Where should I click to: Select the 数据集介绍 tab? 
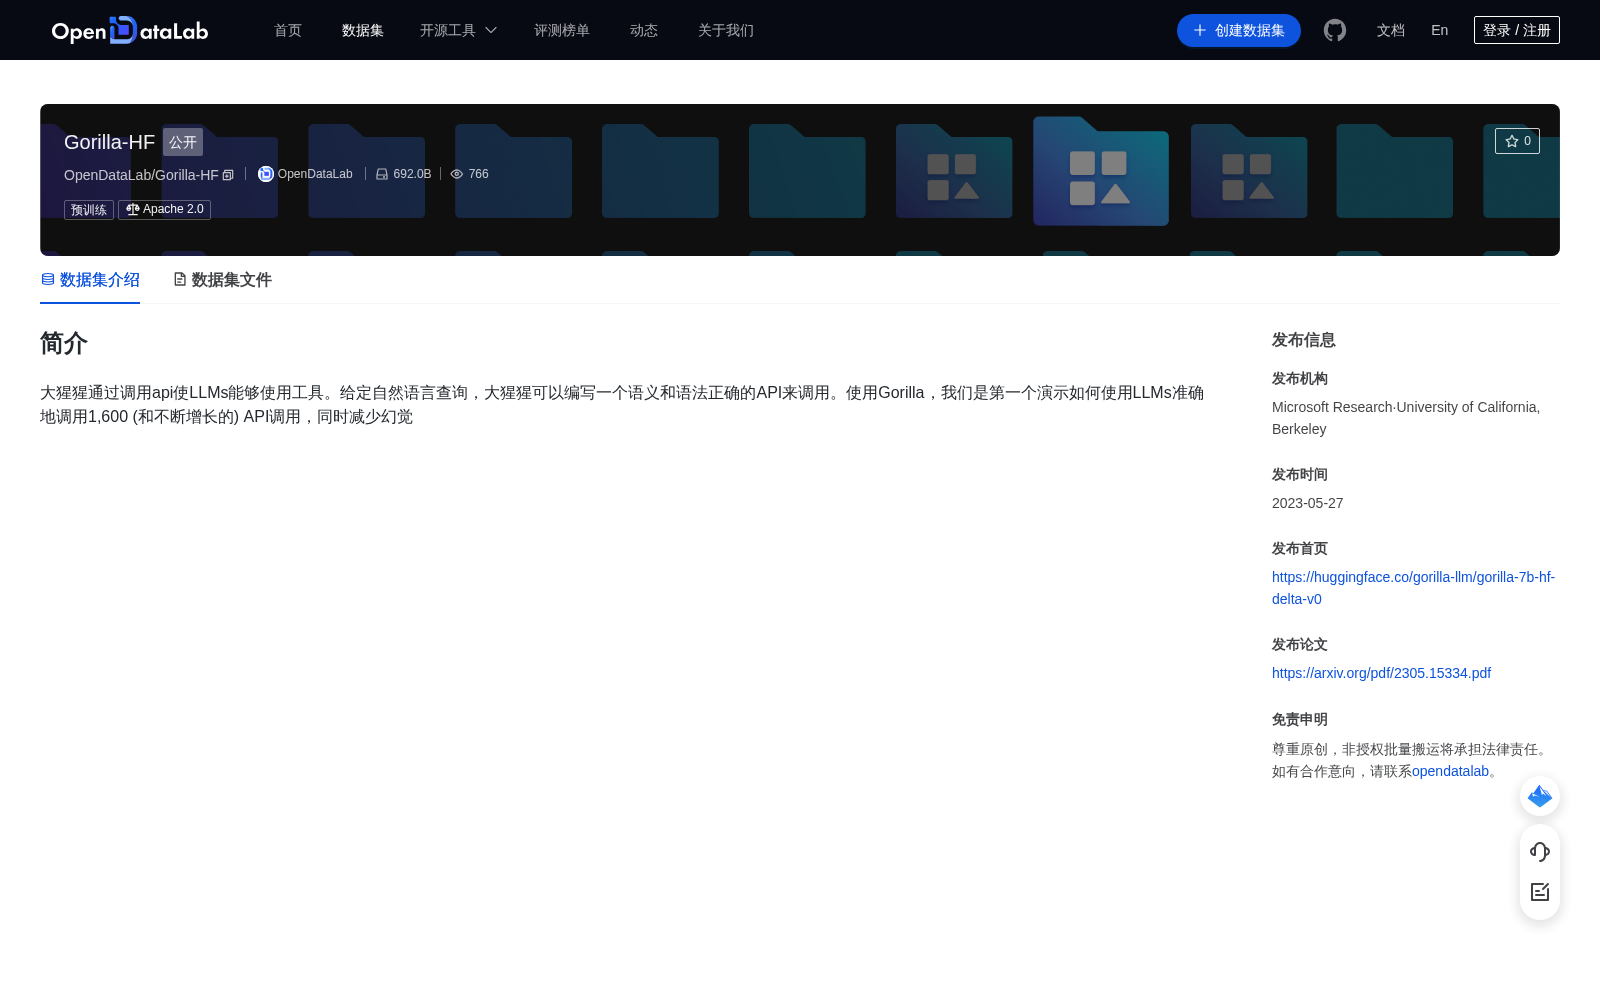coord(90,280)
